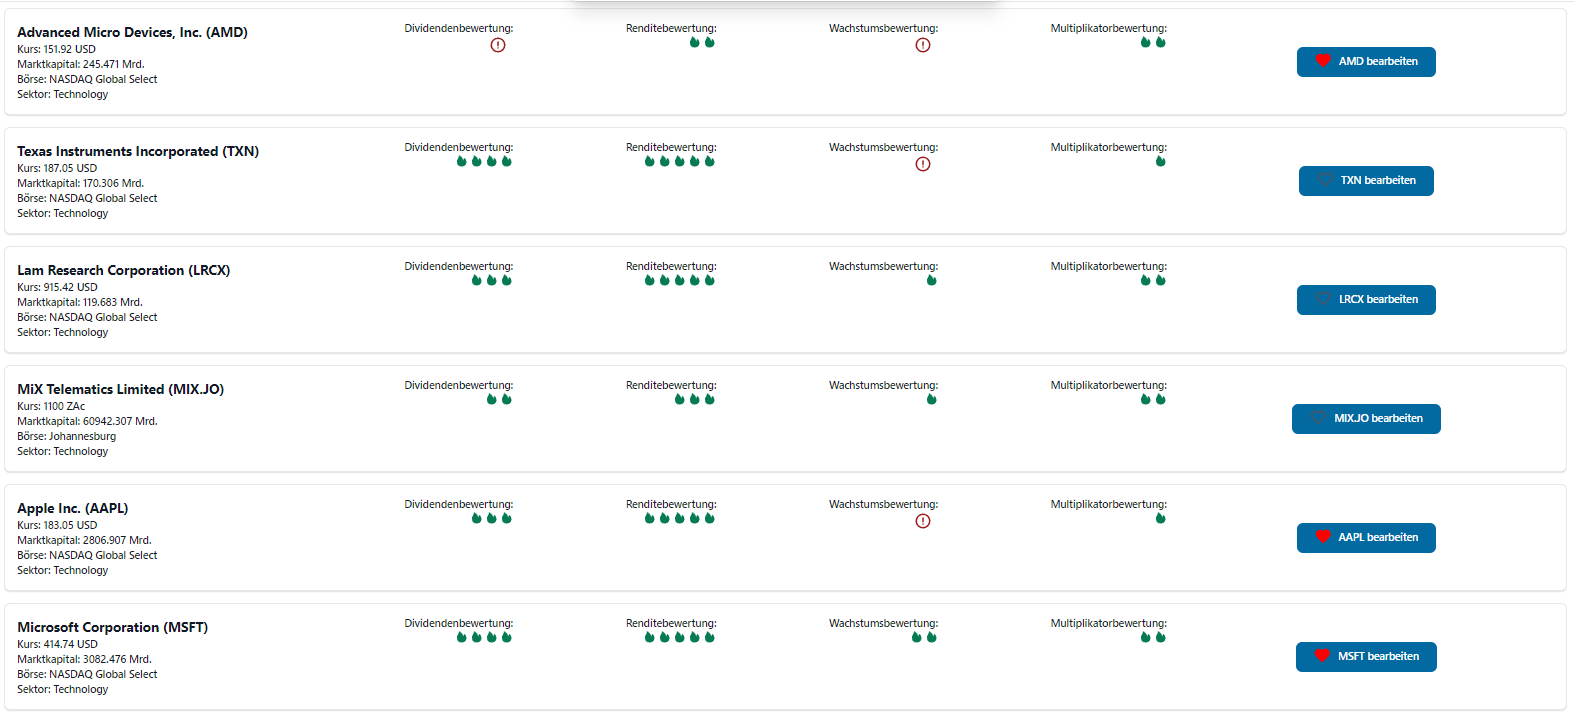Click the Multiplikatorbewertung label in TXN's card
The width and height of the screenshot is (1574, 717).
(x=1108, y=147)
